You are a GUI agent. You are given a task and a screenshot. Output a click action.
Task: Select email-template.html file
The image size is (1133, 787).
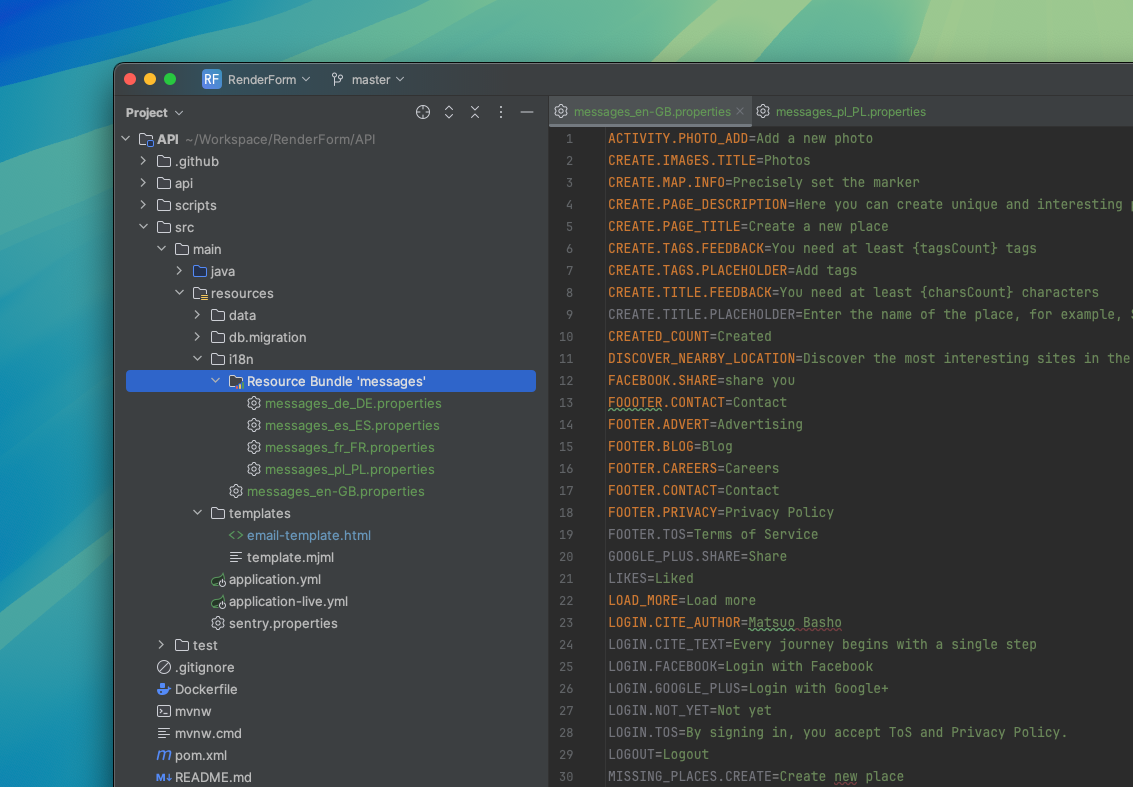309,536
